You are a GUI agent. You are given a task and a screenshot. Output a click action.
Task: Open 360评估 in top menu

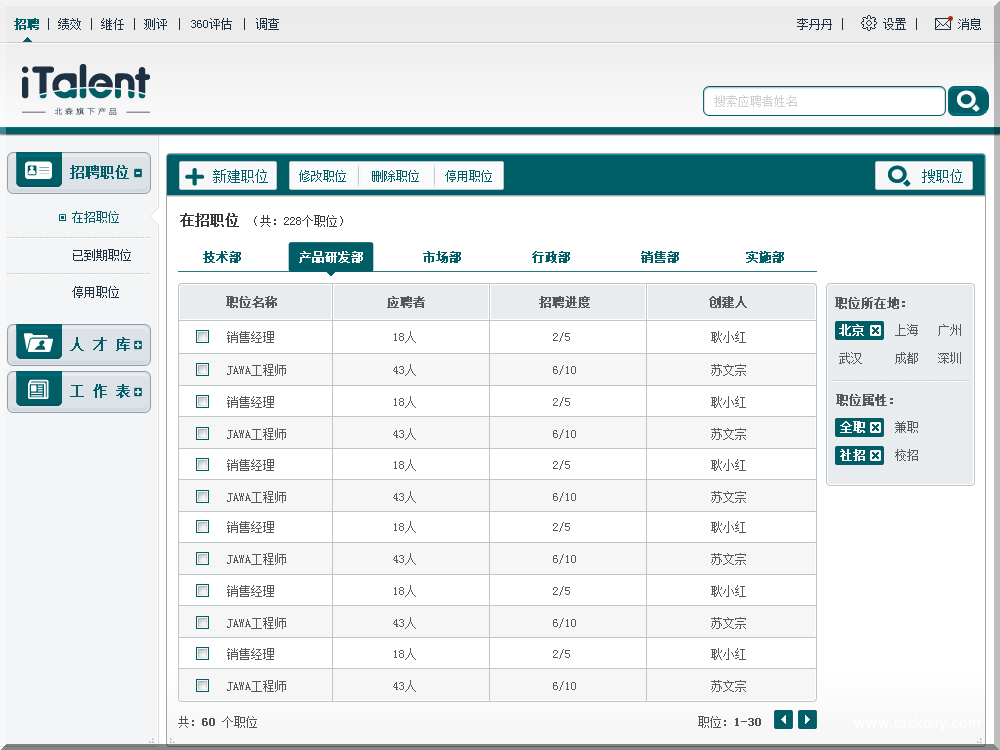211,24
